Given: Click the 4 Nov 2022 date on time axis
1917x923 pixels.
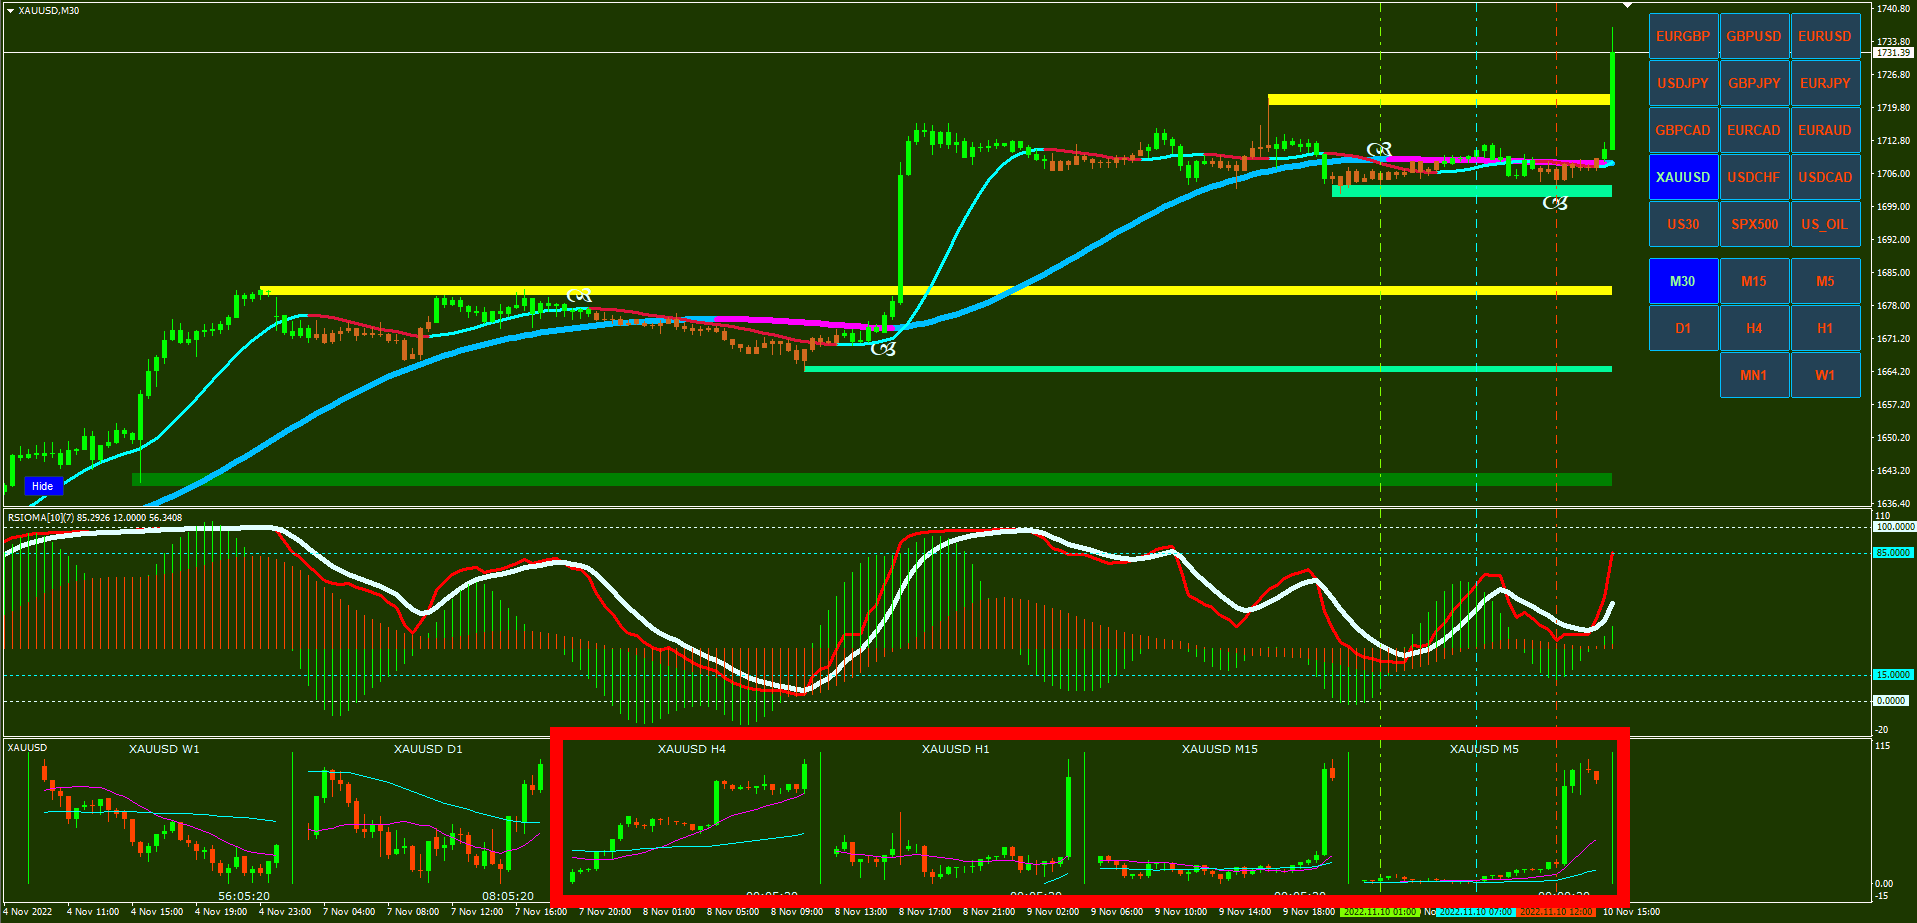Looking at the screenshot, I should coord(29,912).
